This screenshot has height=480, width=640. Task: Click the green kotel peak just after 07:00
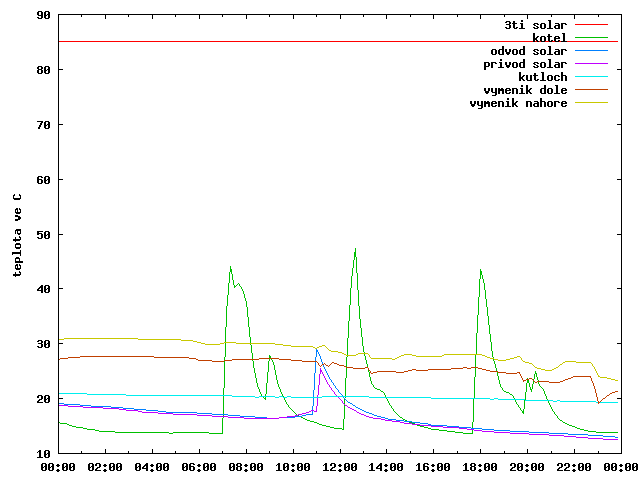(231, 267)
